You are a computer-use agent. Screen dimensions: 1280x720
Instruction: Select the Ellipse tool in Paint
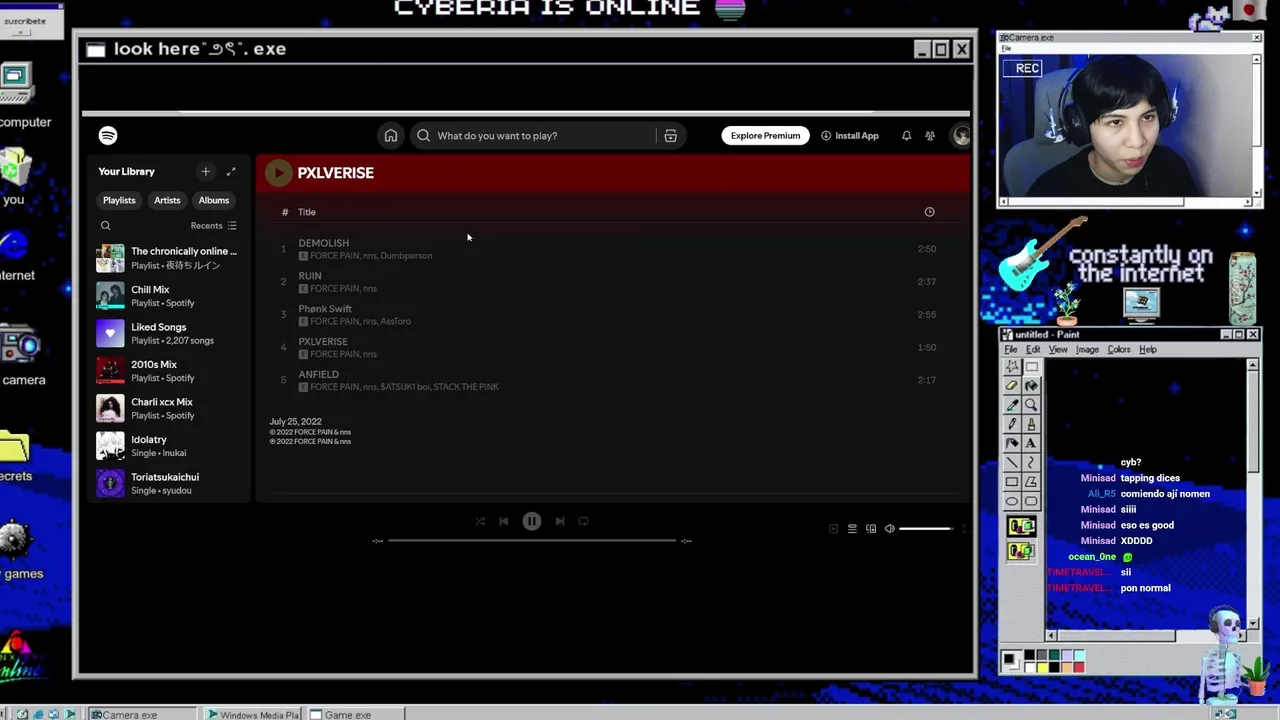point(1012,501)
